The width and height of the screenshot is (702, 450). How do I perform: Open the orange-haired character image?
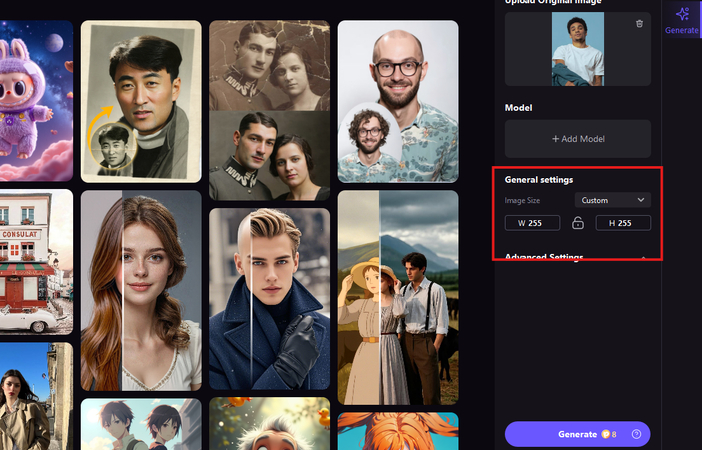[398, 431]
